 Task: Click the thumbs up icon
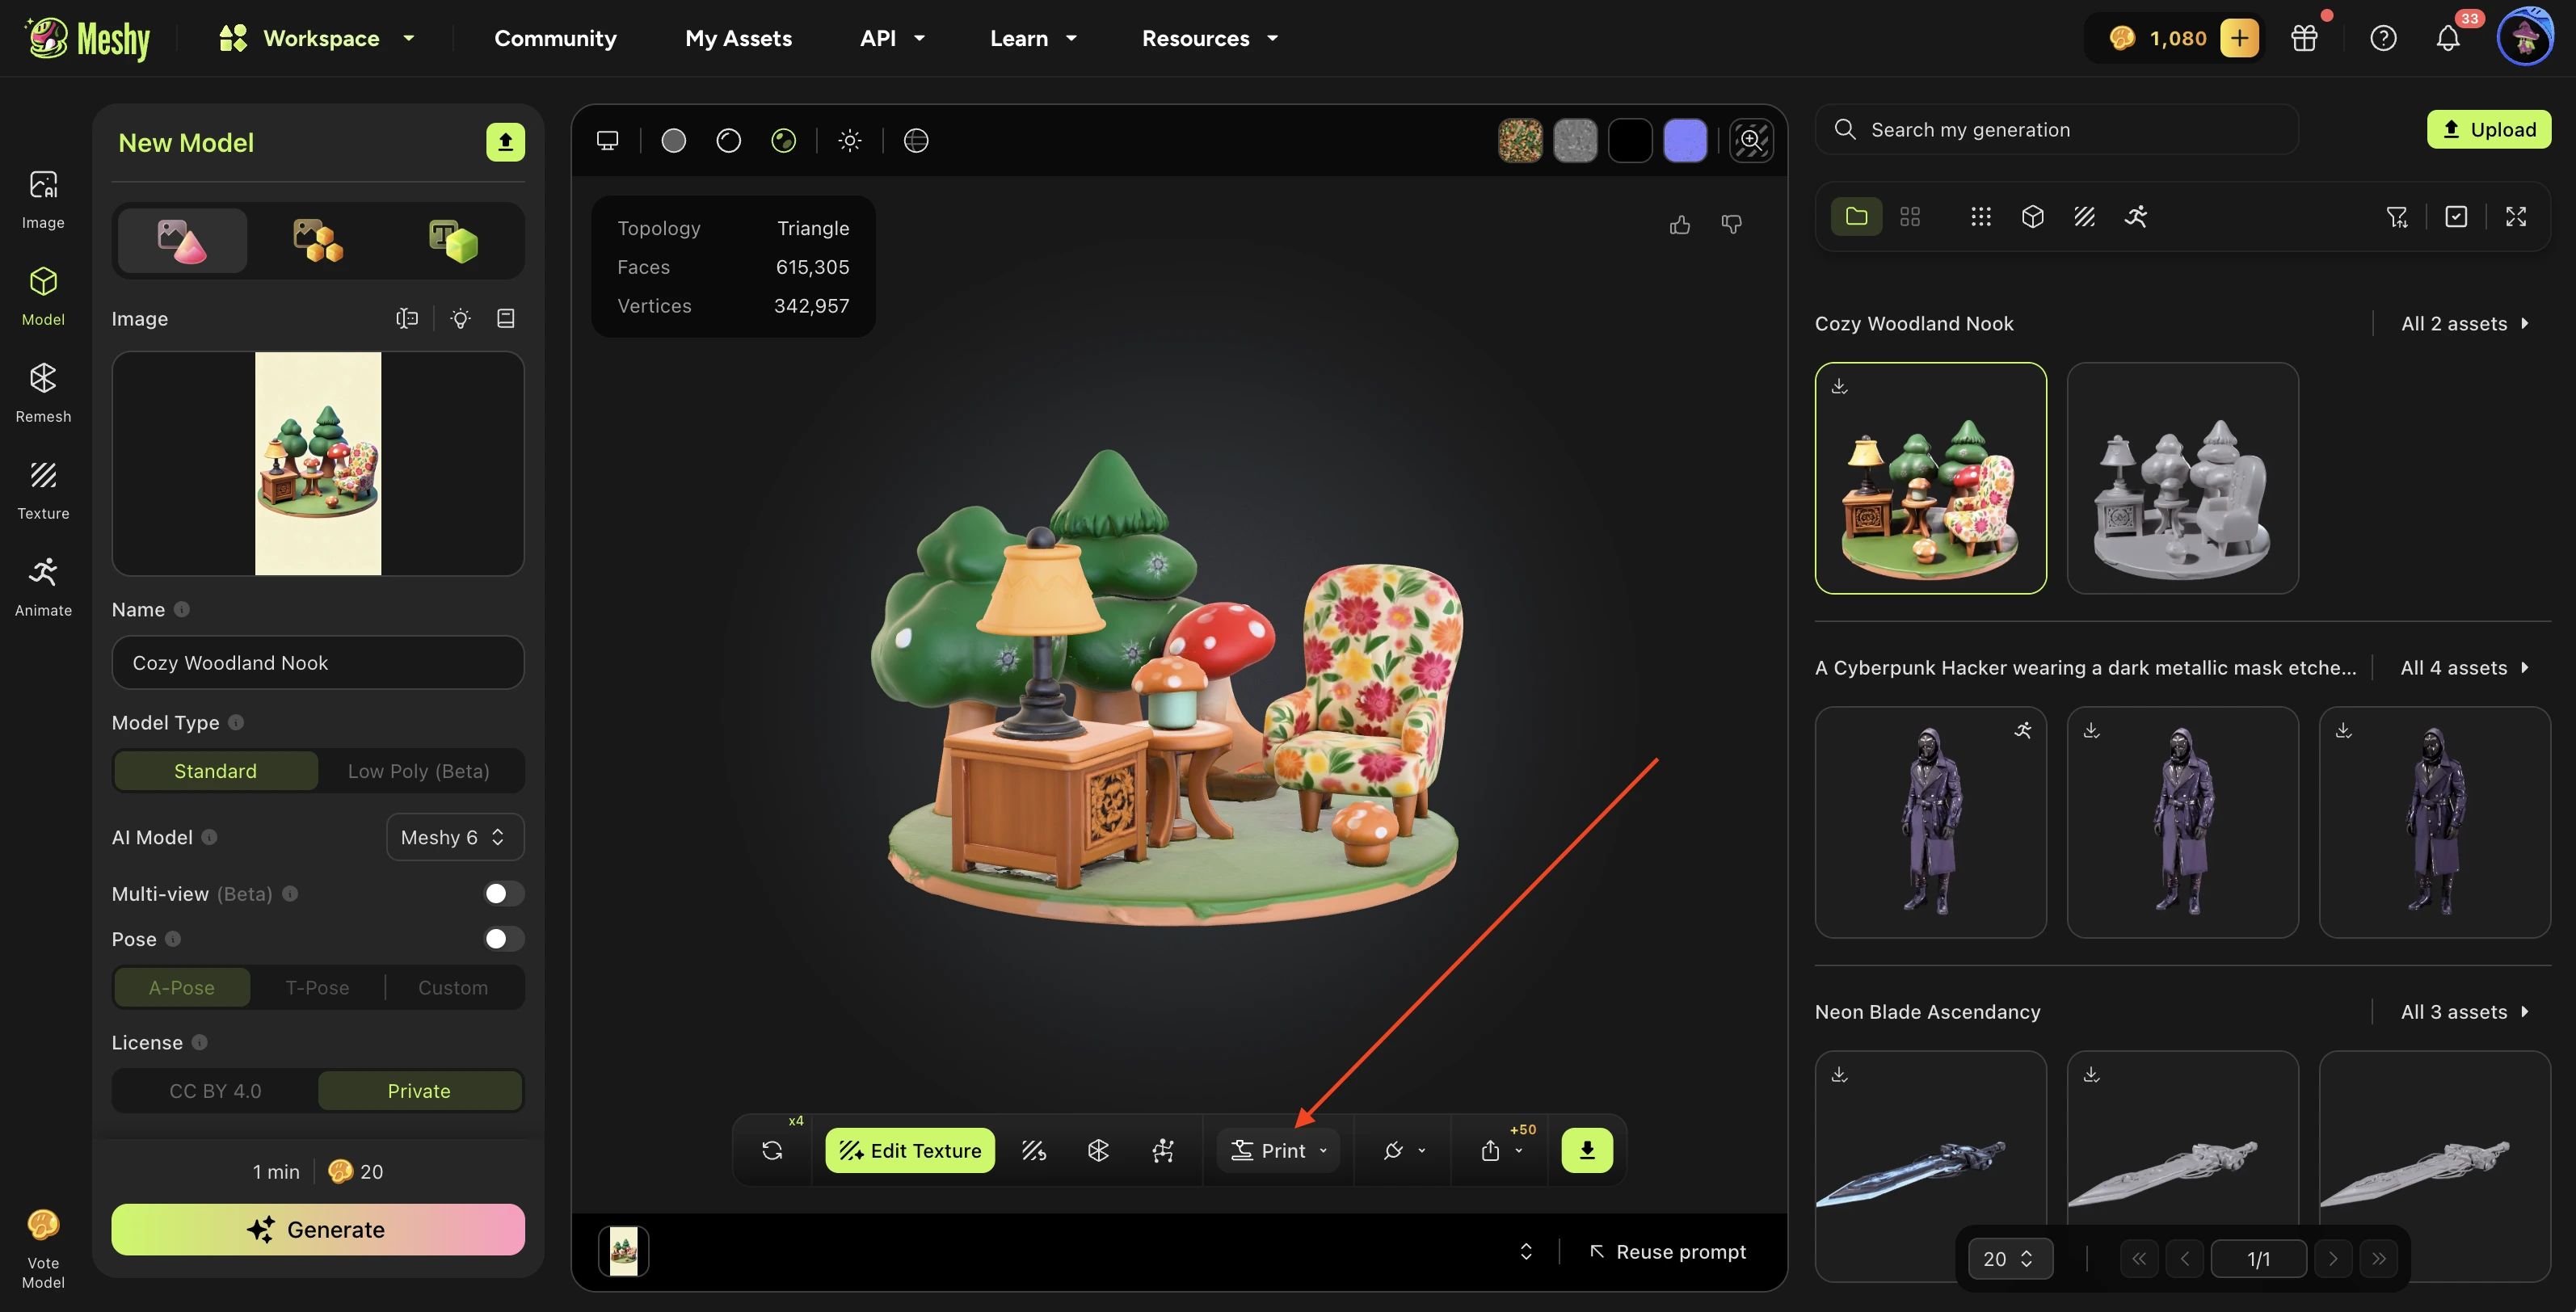click(1679, 225)
